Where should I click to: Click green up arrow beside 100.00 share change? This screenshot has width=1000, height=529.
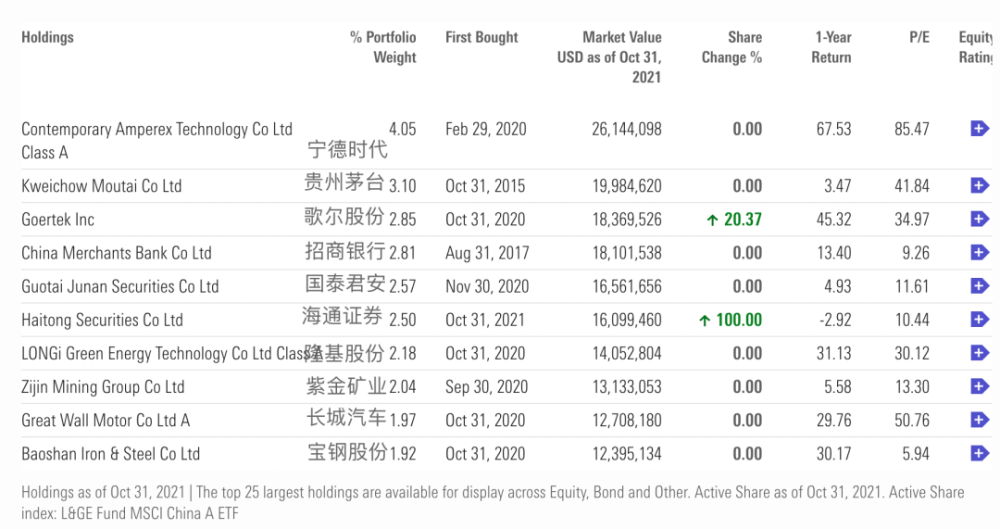point(705,320)
